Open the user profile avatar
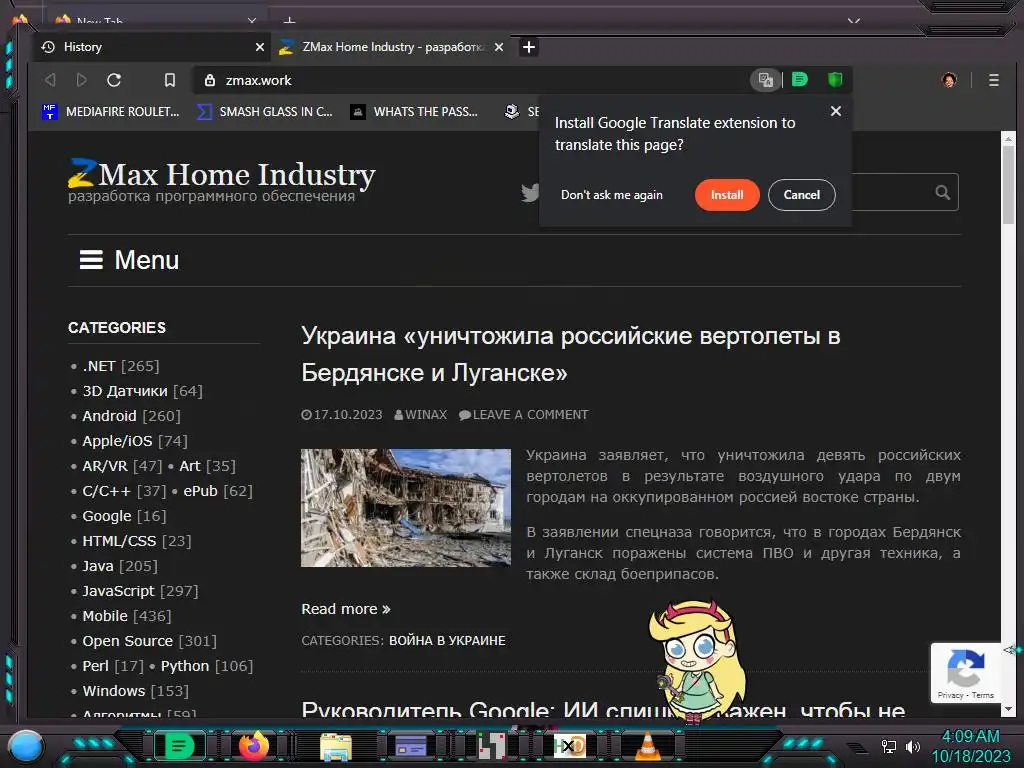The image size is (1024, 768). 949,80
